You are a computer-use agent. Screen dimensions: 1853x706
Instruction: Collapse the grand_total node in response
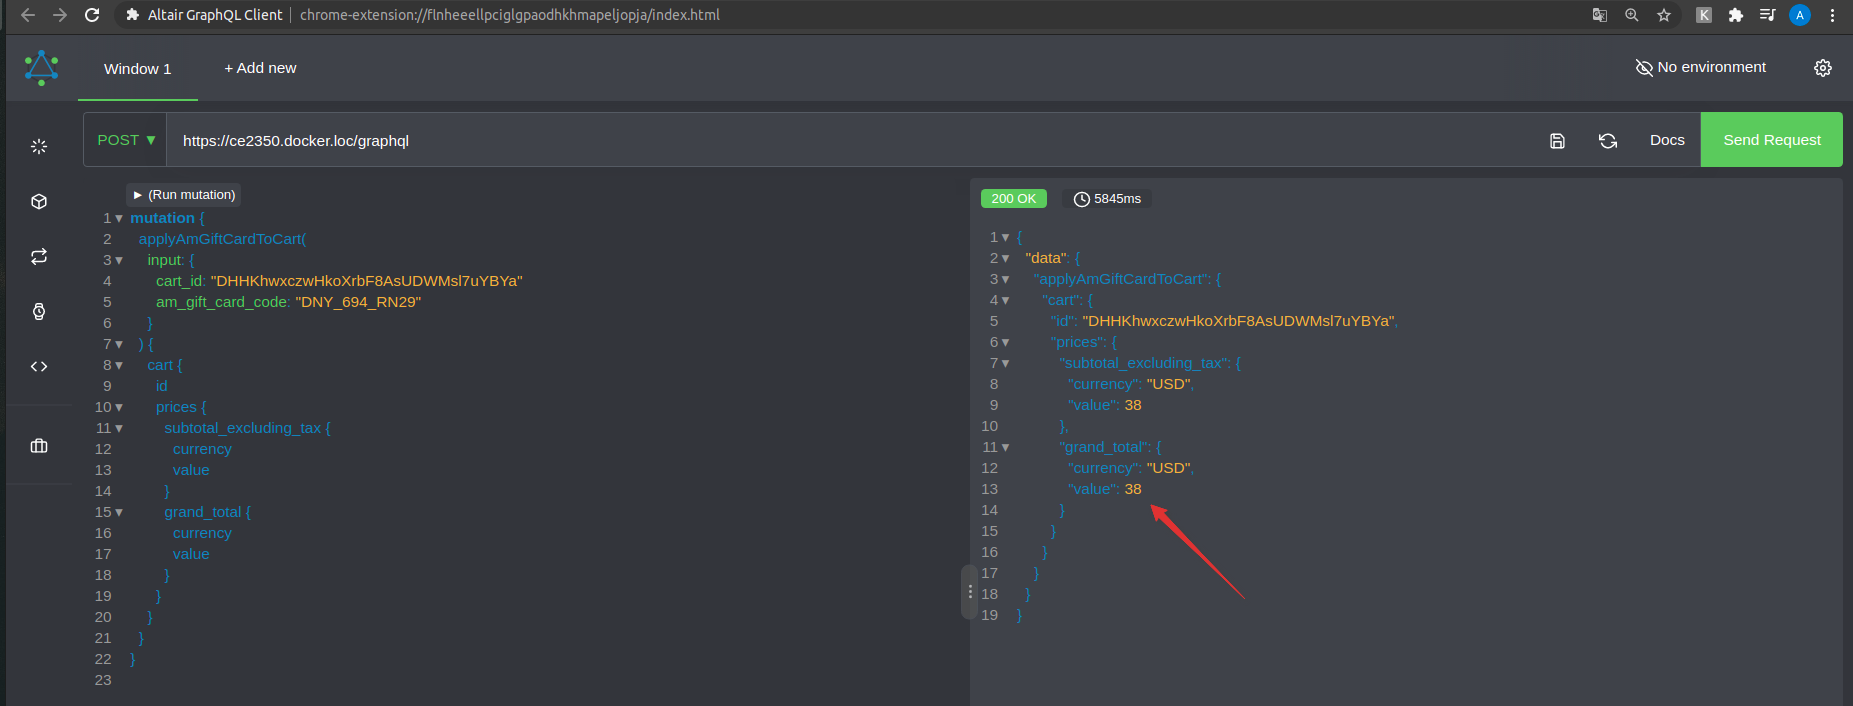click(x=1005, y=448)
